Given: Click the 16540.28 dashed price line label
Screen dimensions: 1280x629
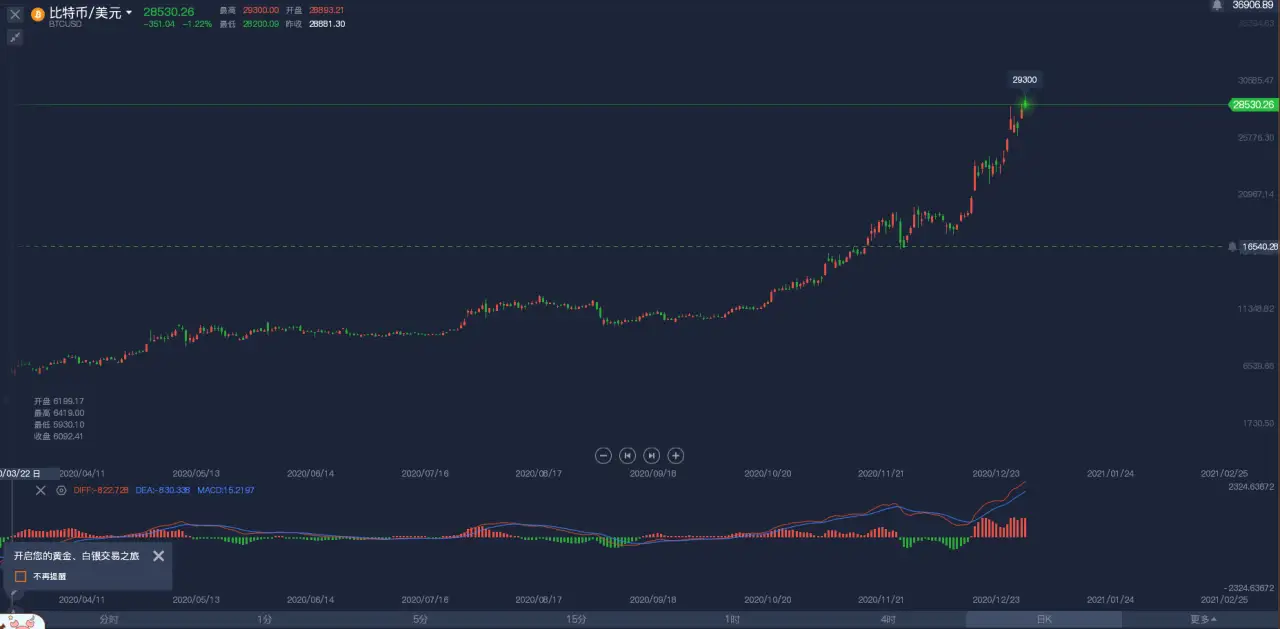Looking at the screenshot, I should click(x=1258, y=246).
